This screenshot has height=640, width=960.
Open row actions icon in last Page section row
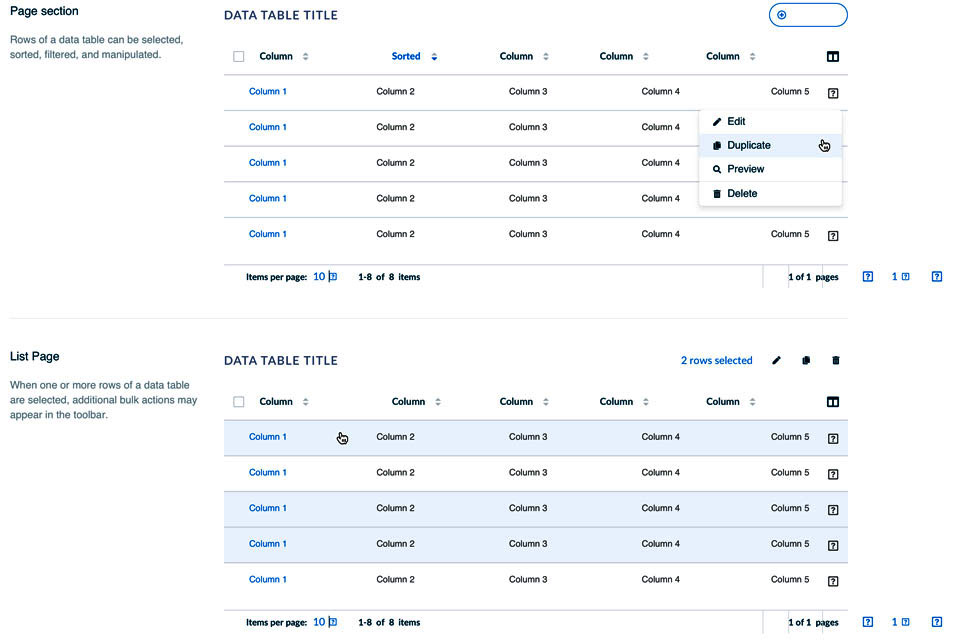click(x=833, y=236)
